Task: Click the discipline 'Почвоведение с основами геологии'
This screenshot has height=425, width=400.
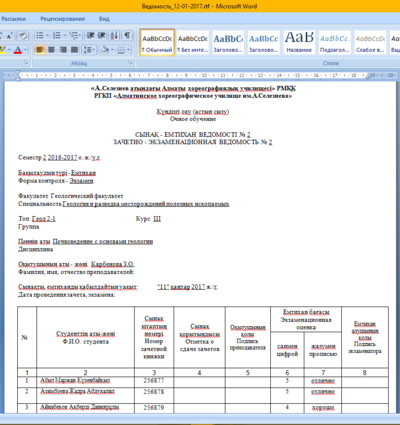Action: coord(103,241)
